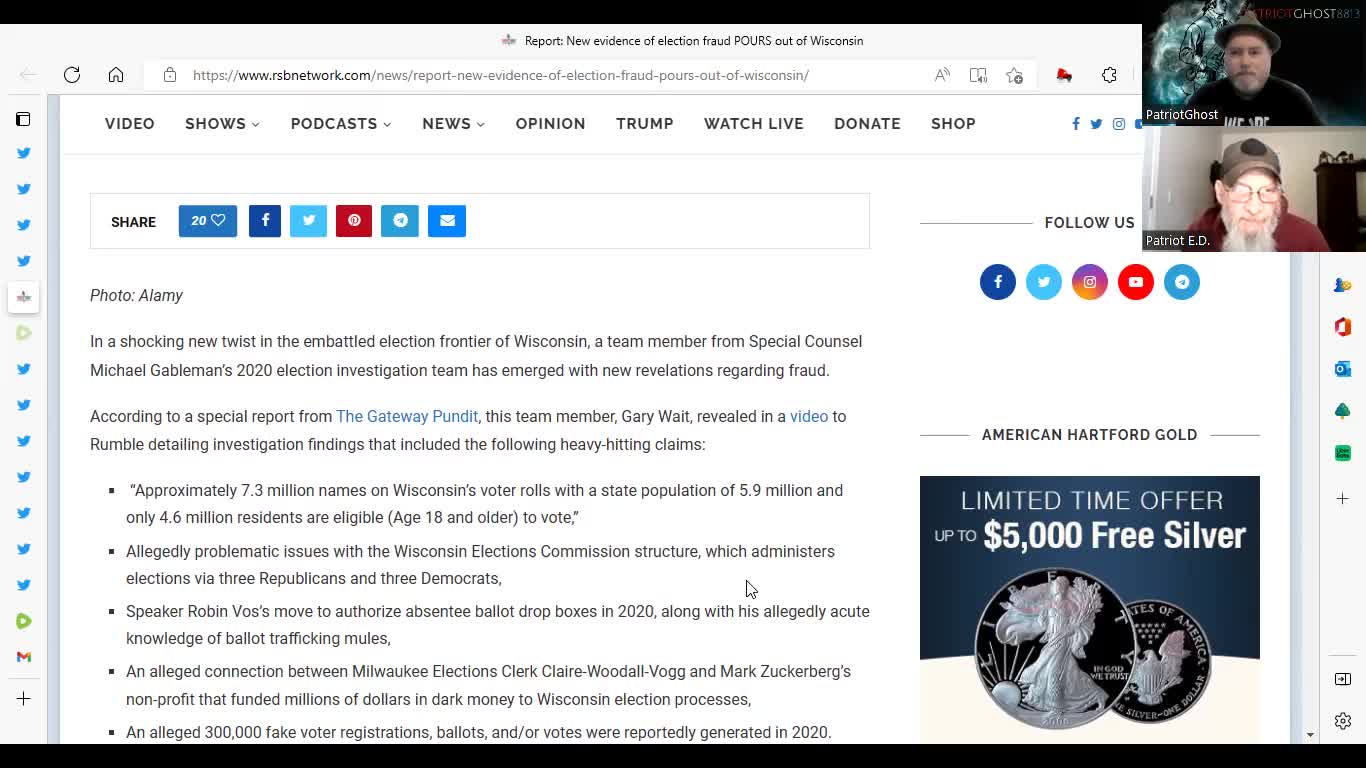
Task: Expand the NEWS dropdown menu
Action: point(453,124)
